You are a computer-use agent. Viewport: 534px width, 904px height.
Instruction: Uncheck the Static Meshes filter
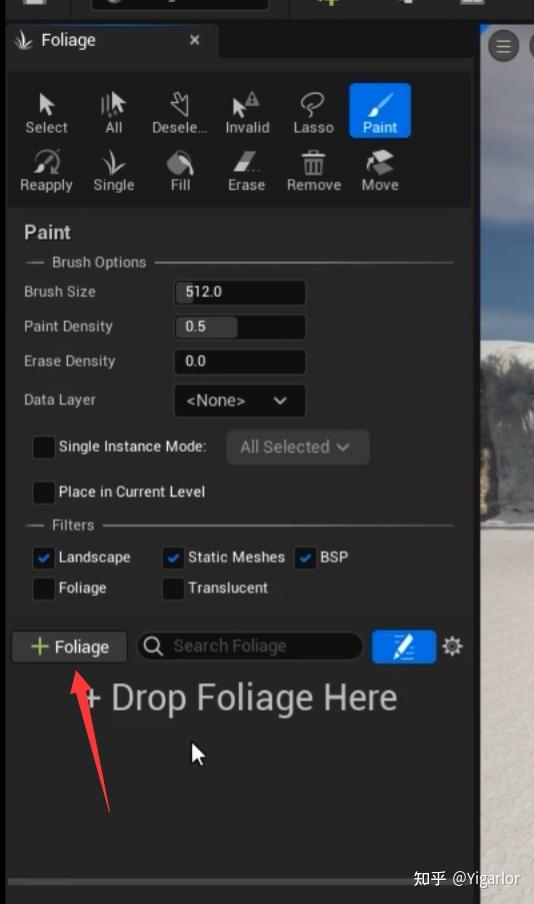tap(173, 558)
